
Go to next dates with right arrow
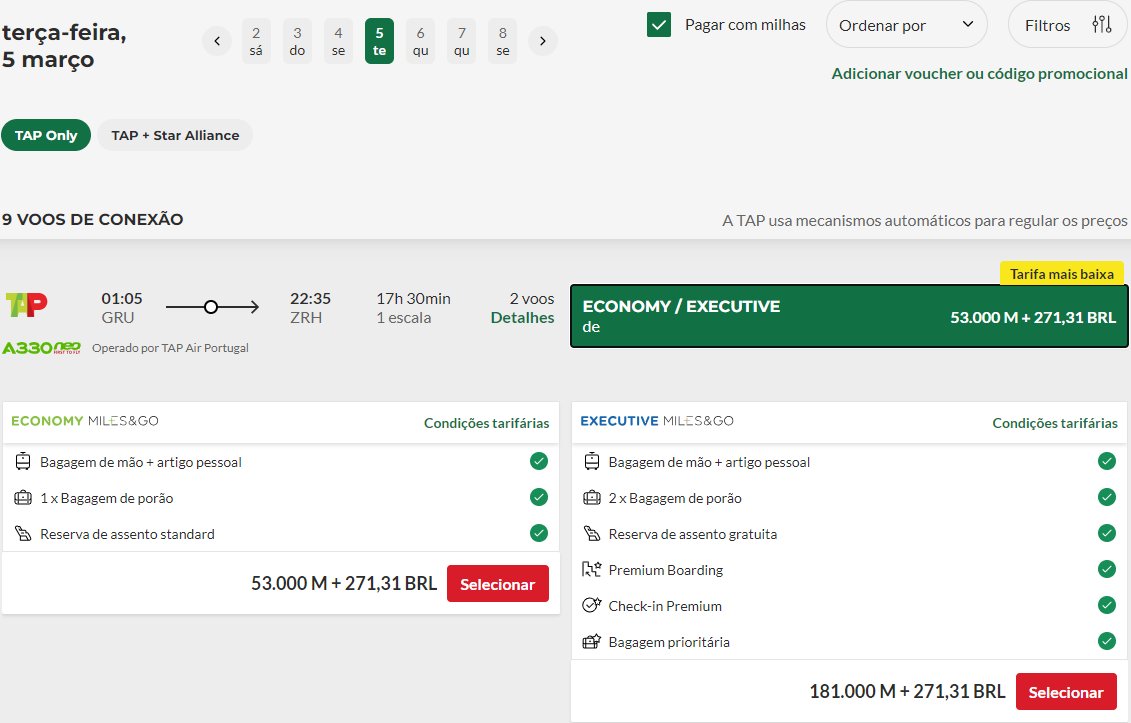pyautogui.click(x=542, y=41)
